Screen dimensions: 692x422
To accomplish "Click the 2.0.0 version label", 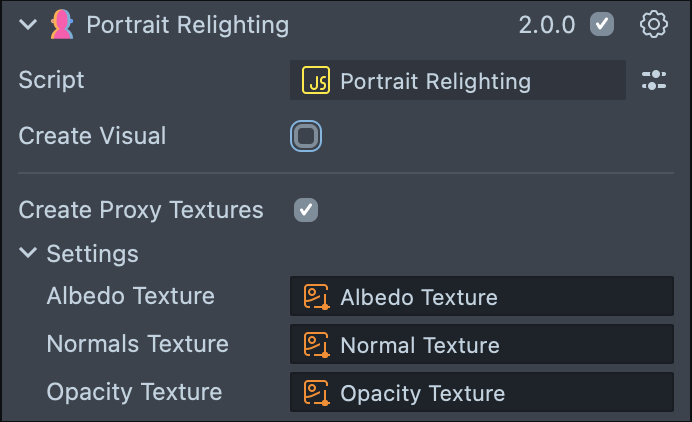I will click(546, 25).
